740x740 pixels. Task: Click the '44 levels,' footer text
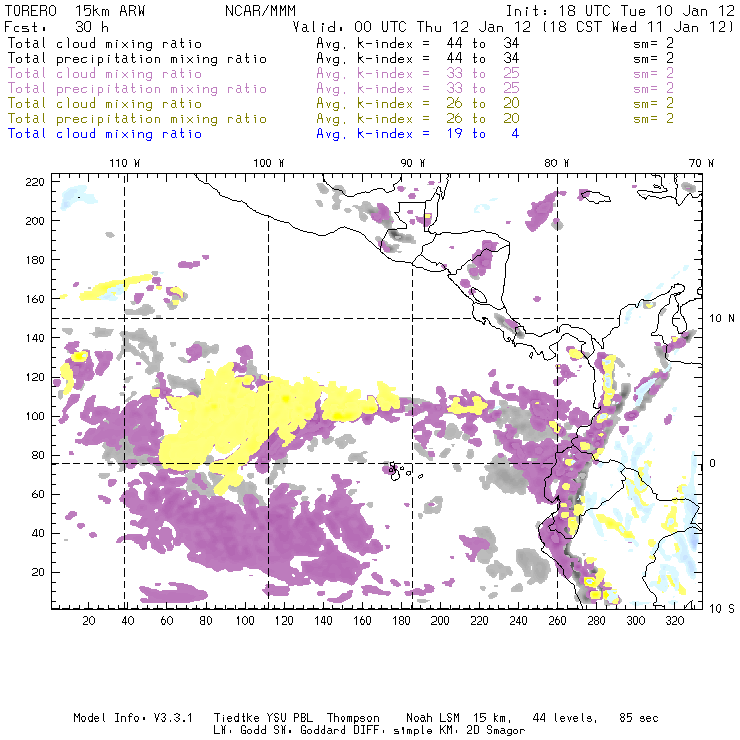click(x=565, y=718)
